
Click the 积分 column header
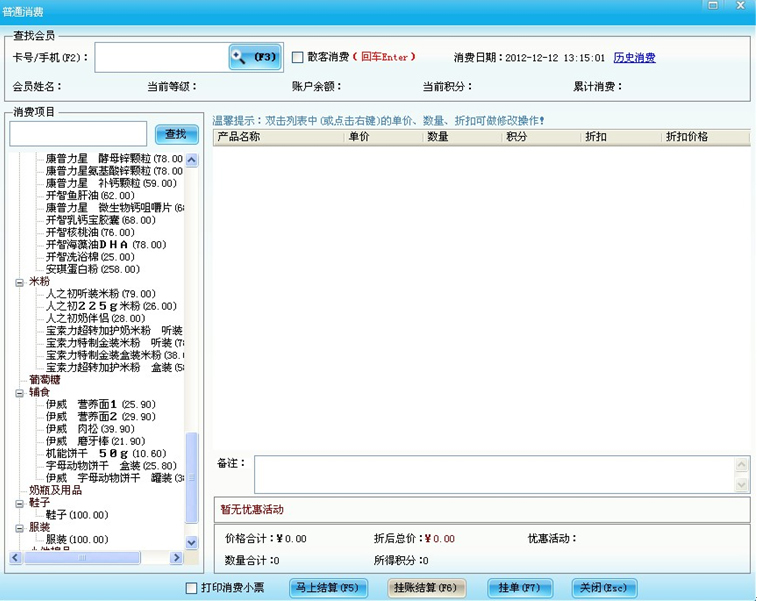point(541,137)
